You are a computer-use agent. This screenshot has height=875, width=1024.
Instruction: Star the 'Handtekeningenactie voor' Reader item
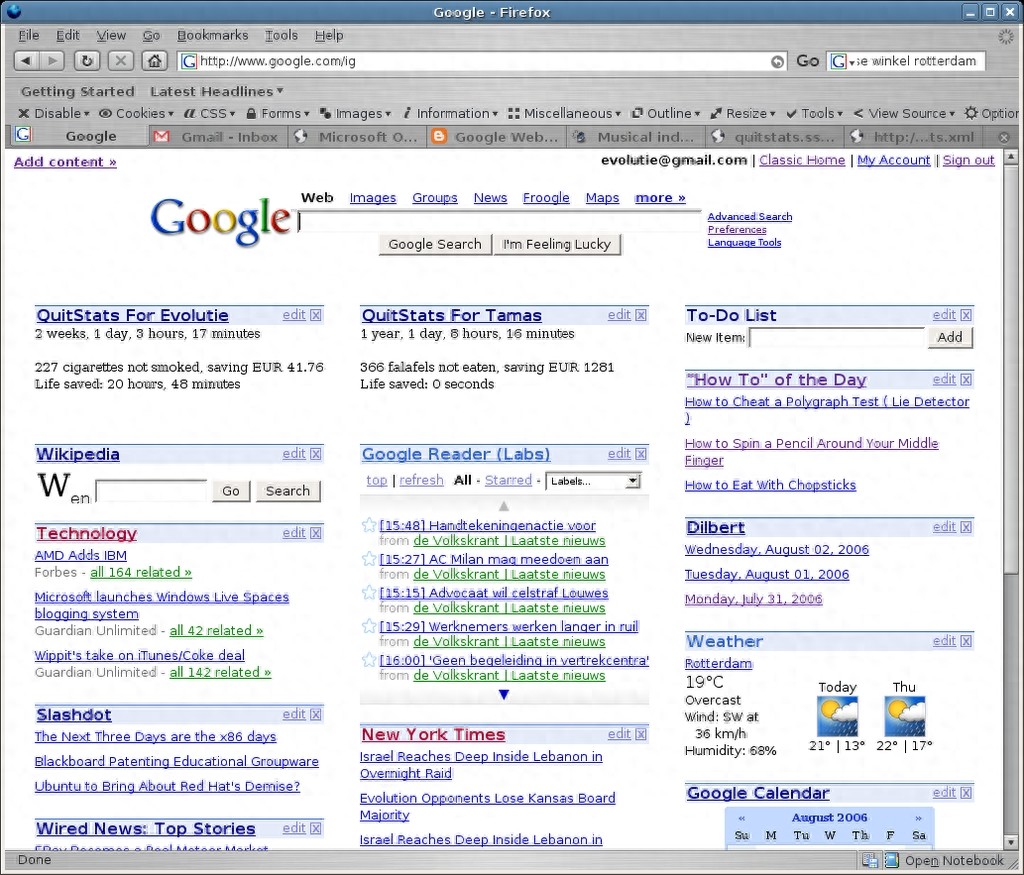pos(368,525)
